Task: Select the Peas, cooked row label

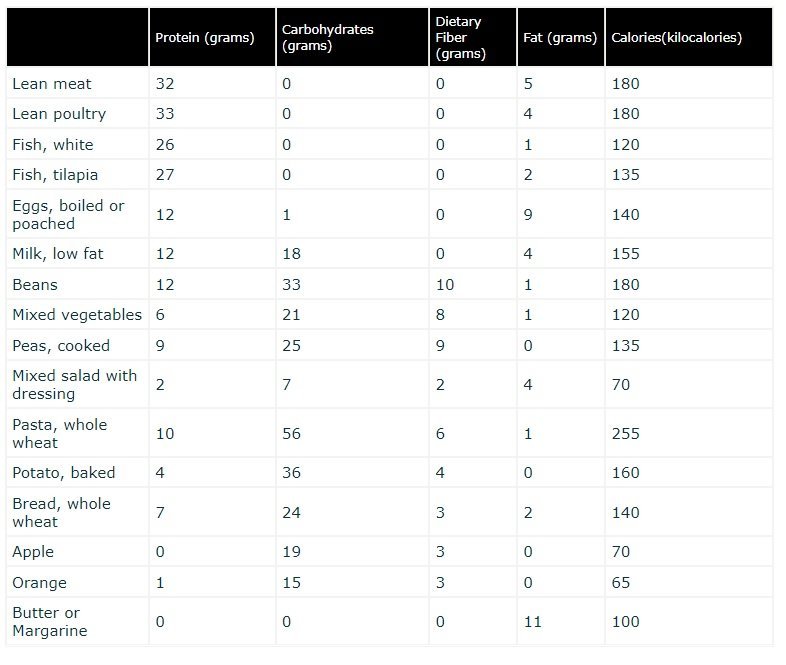Action: (61, 345)
